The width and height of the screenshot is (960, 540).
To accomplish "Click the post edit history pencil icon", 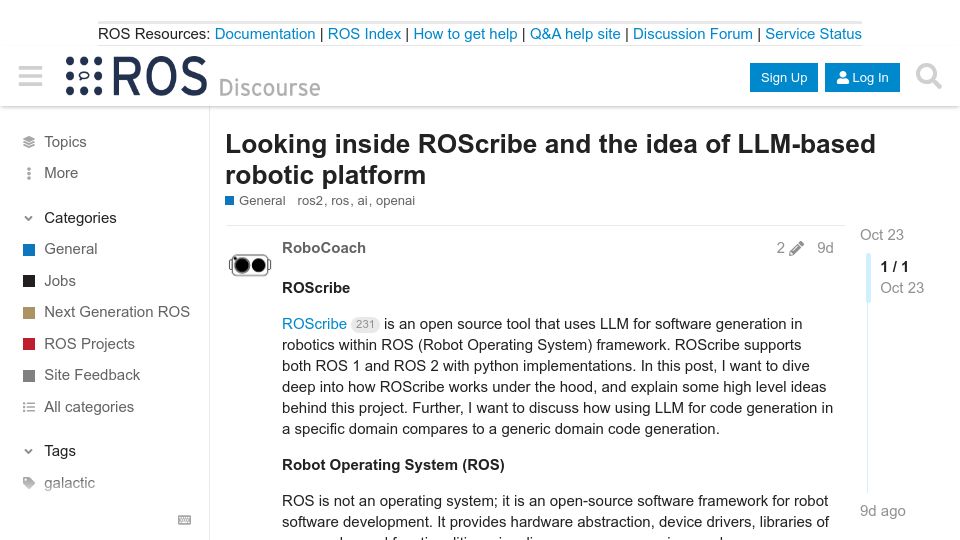I will (796, 248).
